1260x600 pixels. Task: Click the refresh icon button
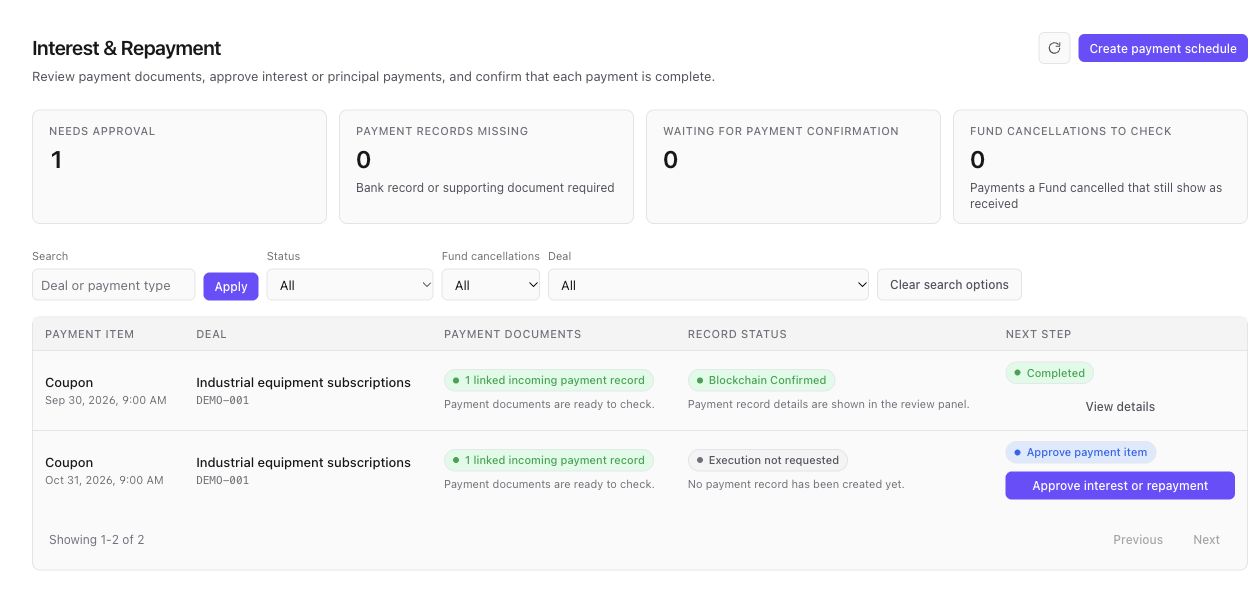pos(1054,48)
